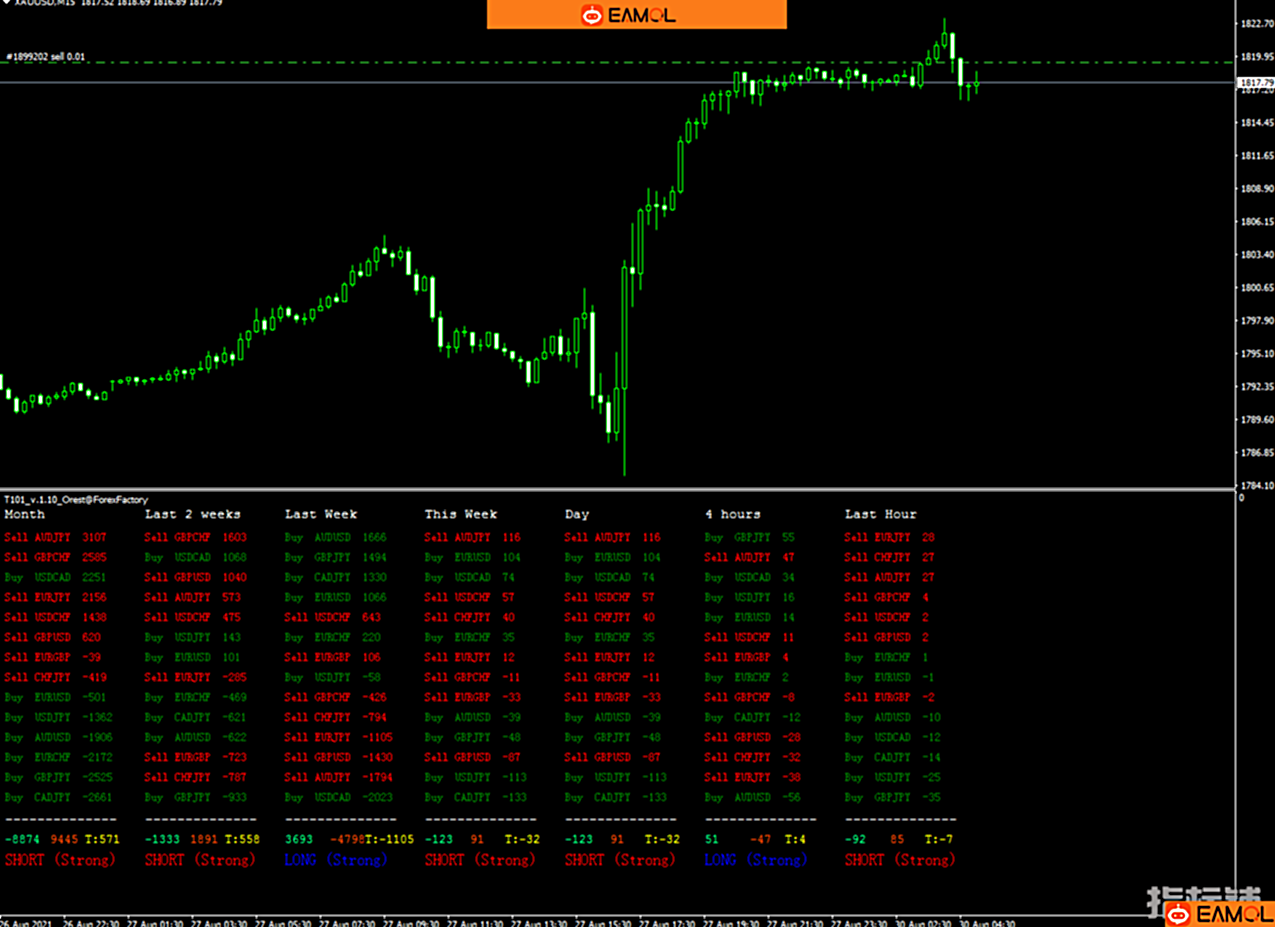Click 'LONG (Strong)' signal under 4 hours
The height and width of the screenshot is (927, 1275).
(x=755, y=860)
